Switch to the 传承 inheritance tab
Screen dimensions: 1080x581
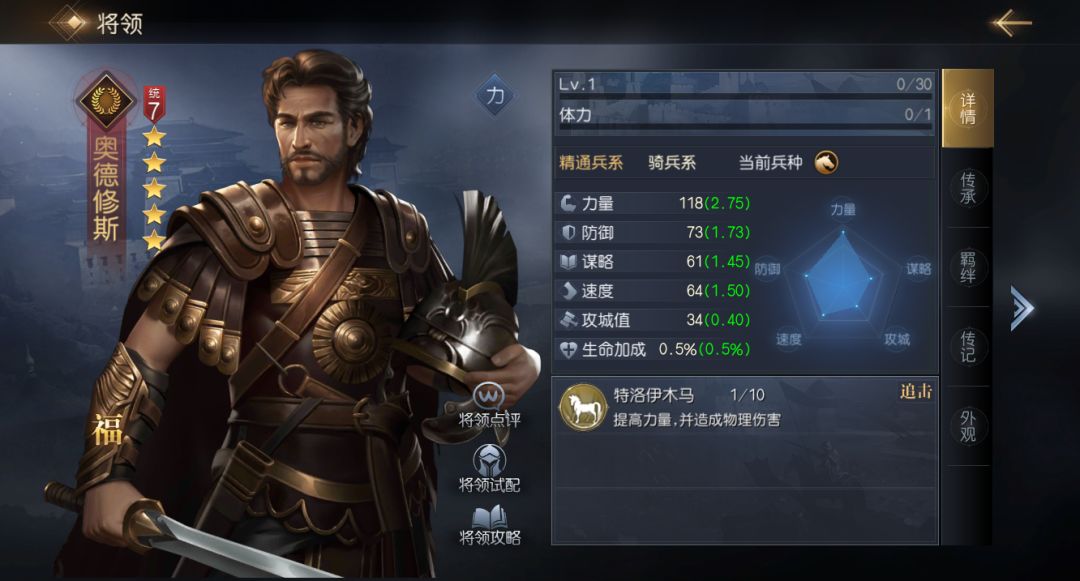tap(968, 188)
